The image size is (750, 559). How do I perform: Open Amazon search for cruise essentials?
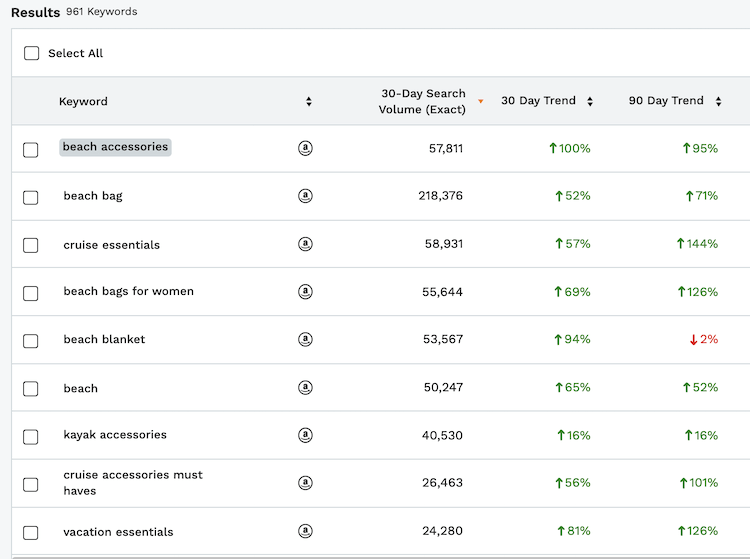(x=305, y=244)
